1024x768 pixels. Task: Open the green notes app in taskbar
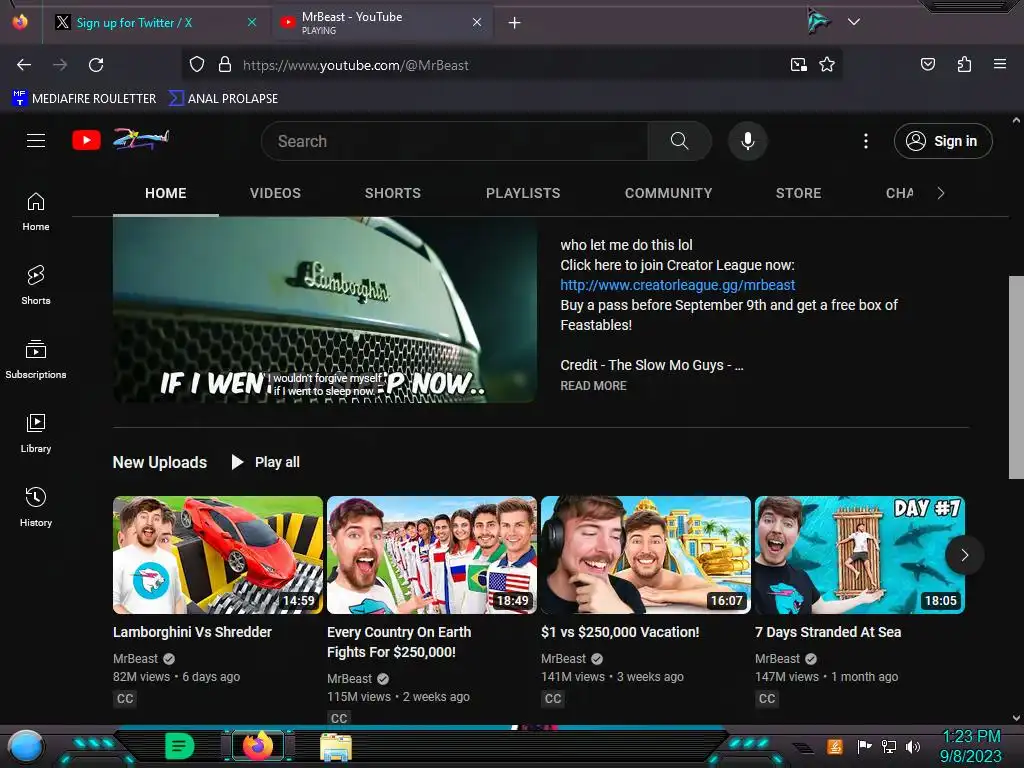(179, 746)
